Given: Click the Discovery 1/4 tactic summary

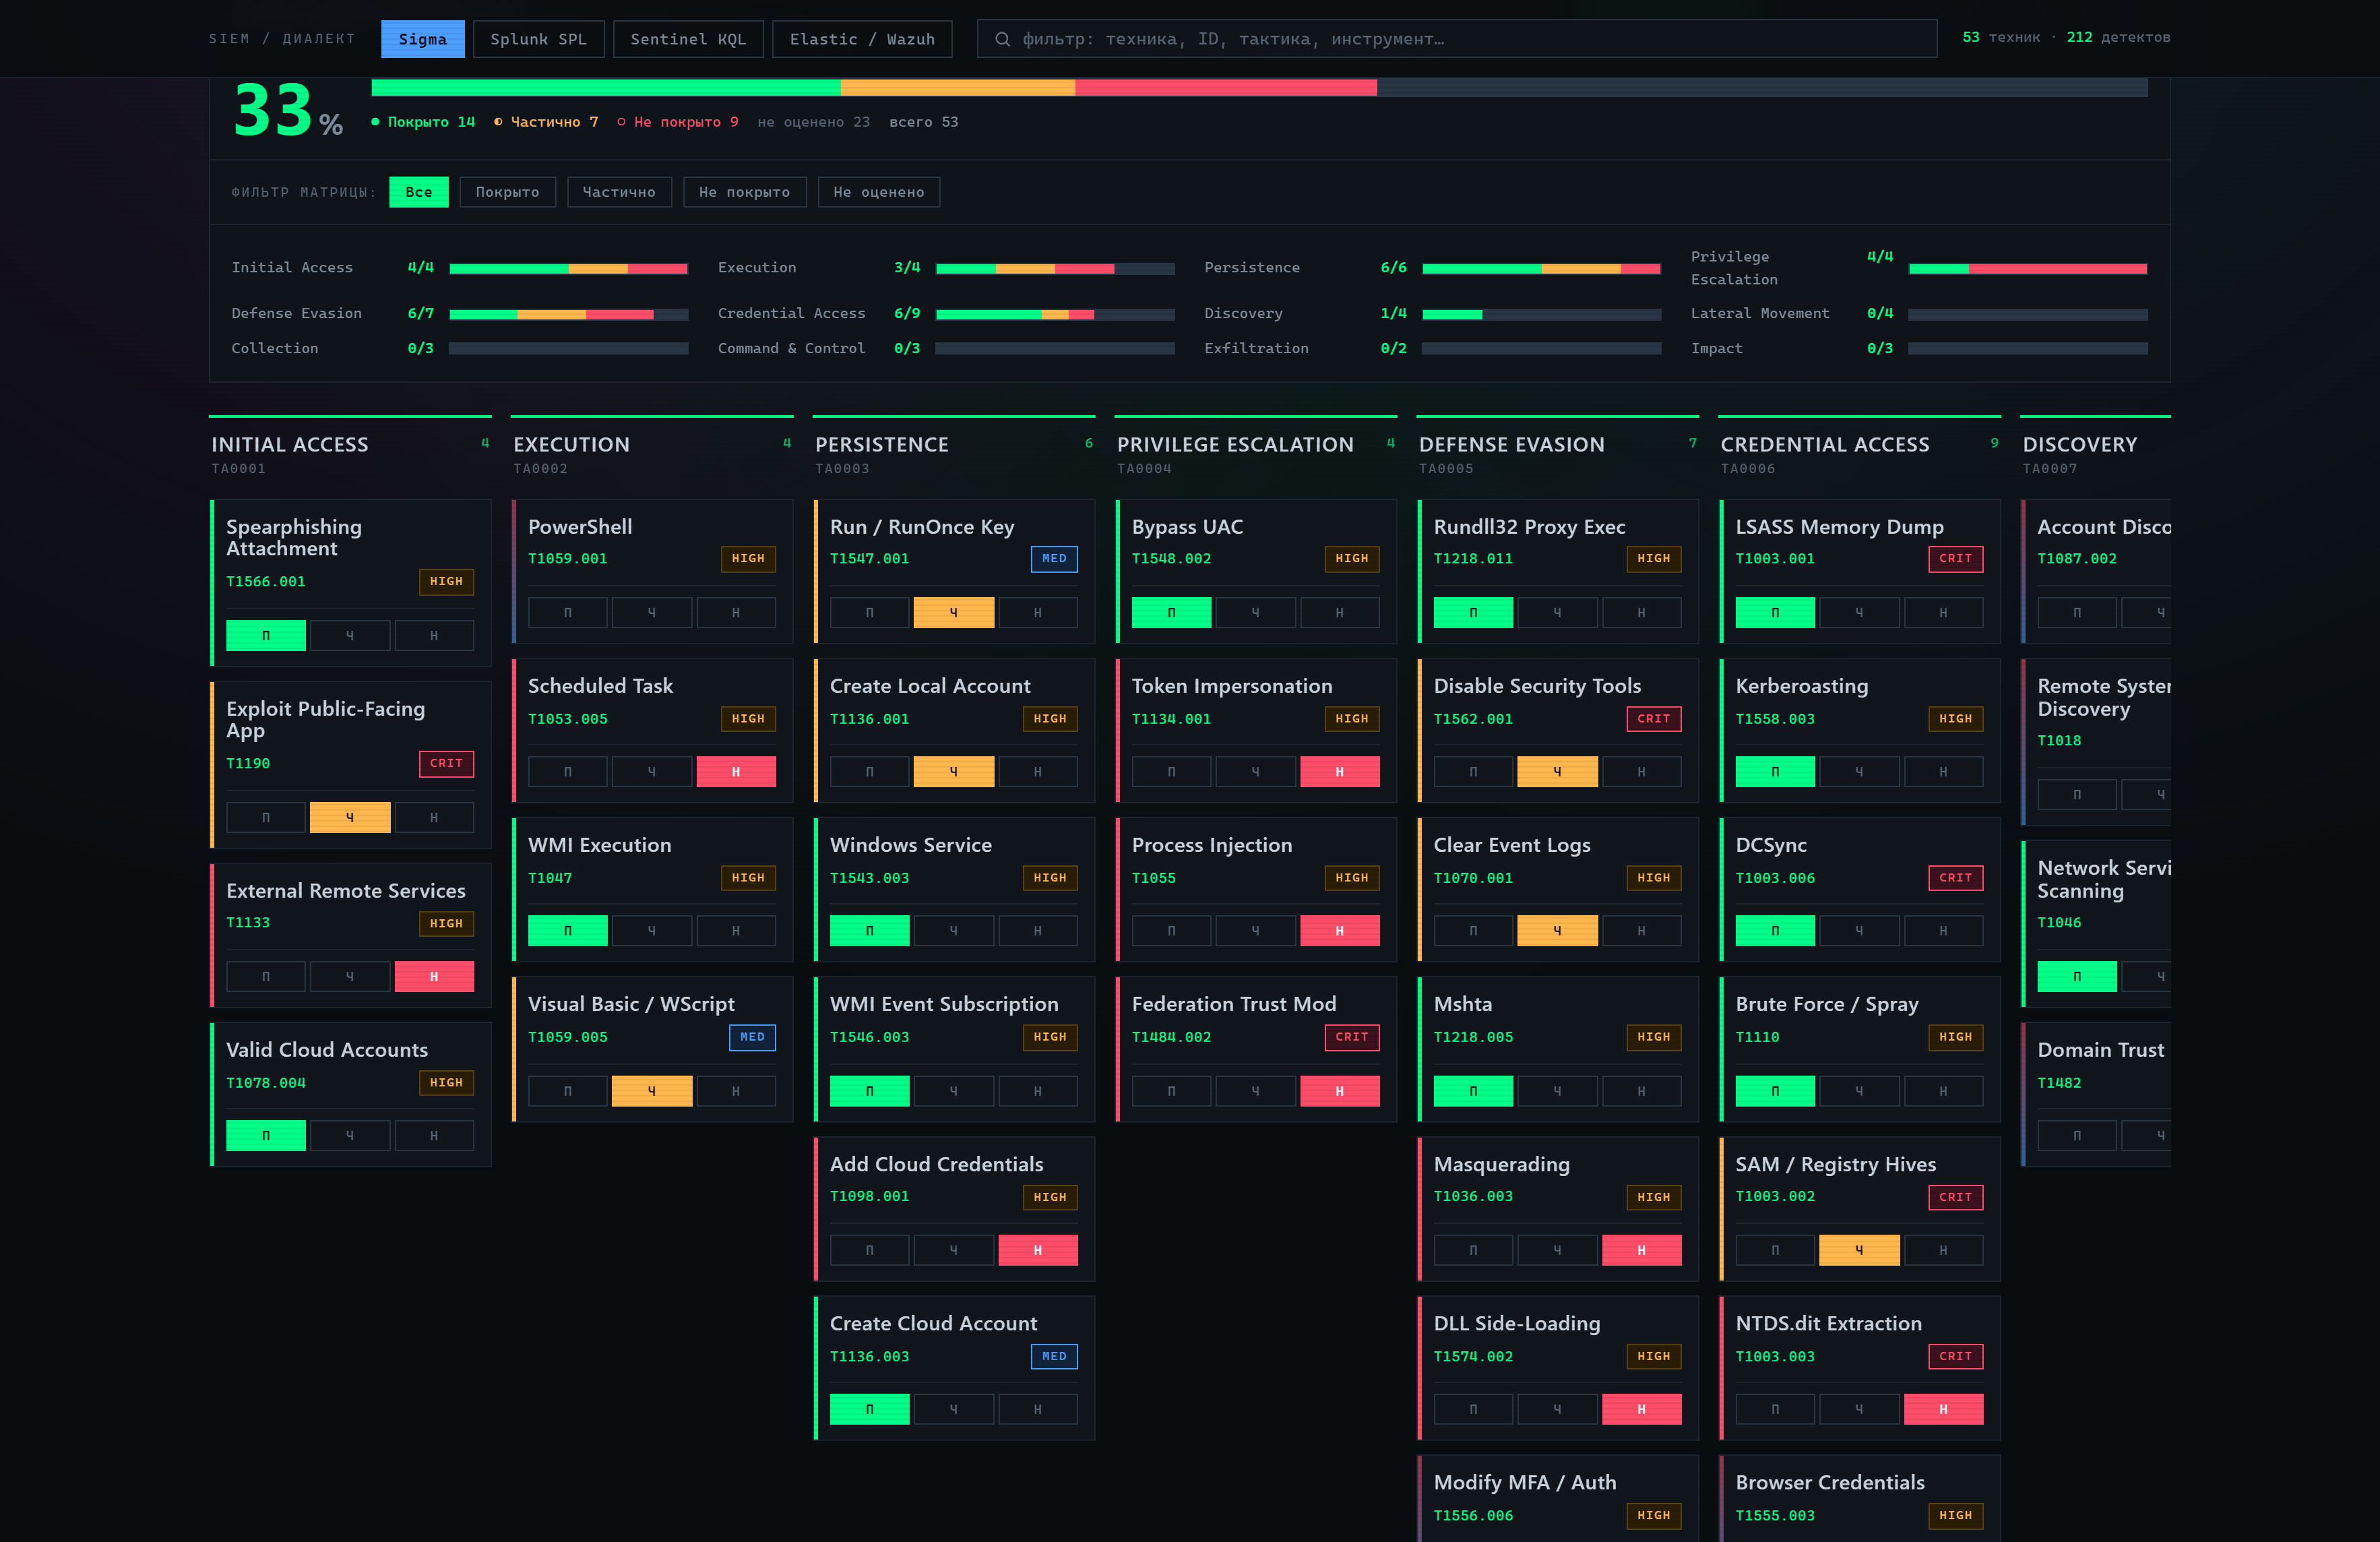Looking at the screenshot, I should 1433,314.
